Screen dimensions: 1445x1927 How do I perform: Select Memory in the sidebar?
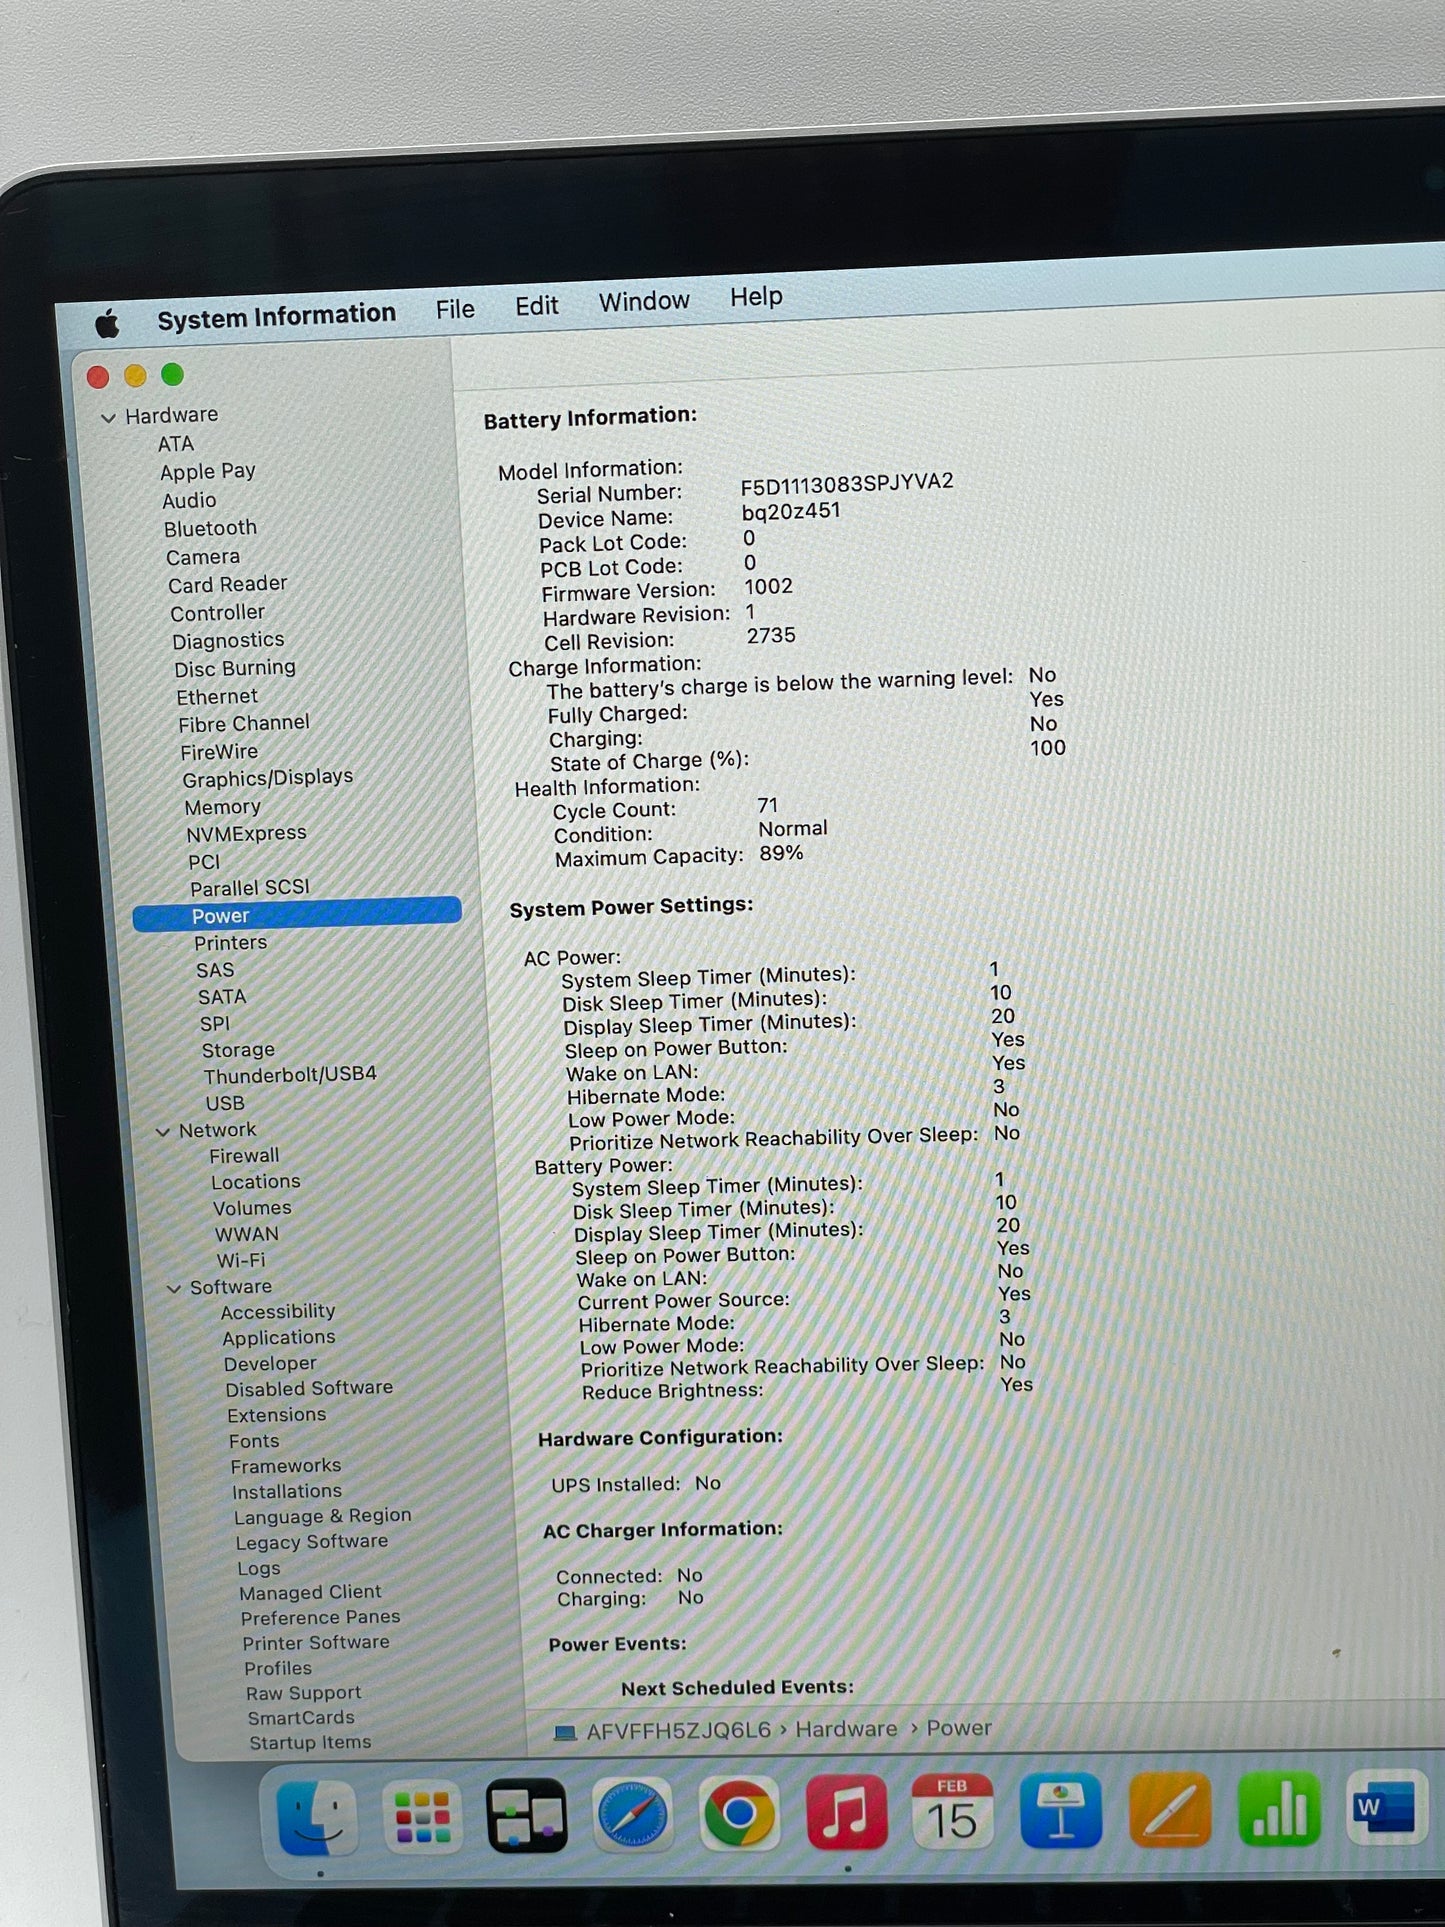click(x=222, y=807)
